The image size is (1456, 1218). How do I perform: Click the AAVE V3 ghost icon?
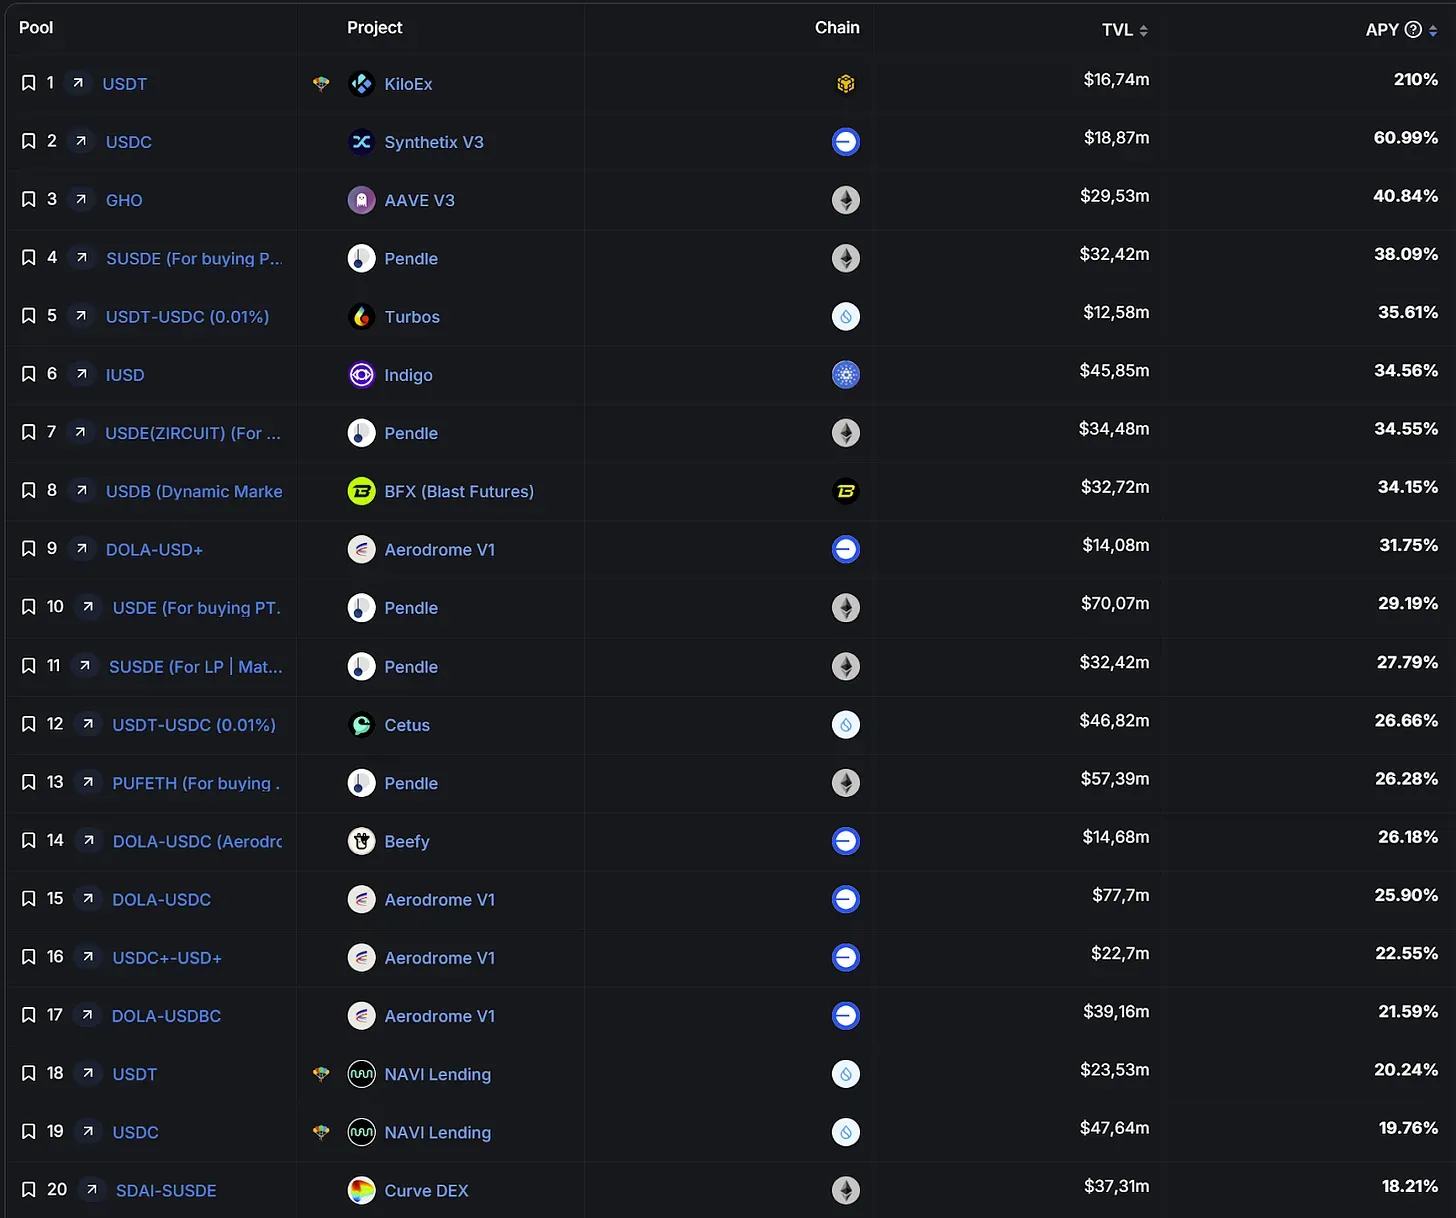coord(361,200)
